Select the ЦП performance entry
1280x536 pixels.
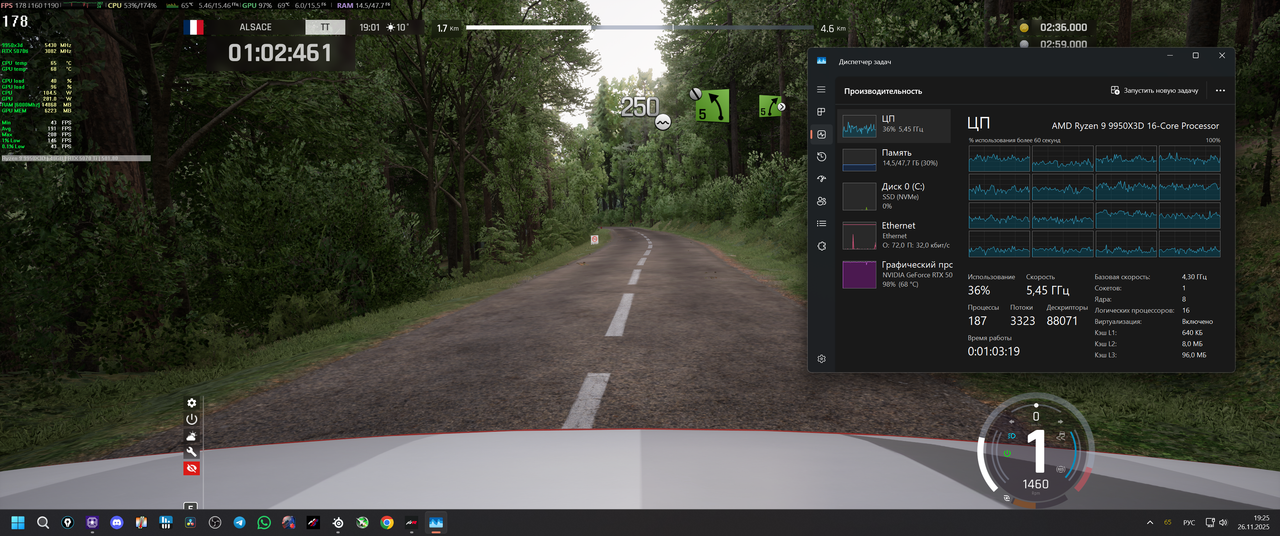(x=894, y=125)
